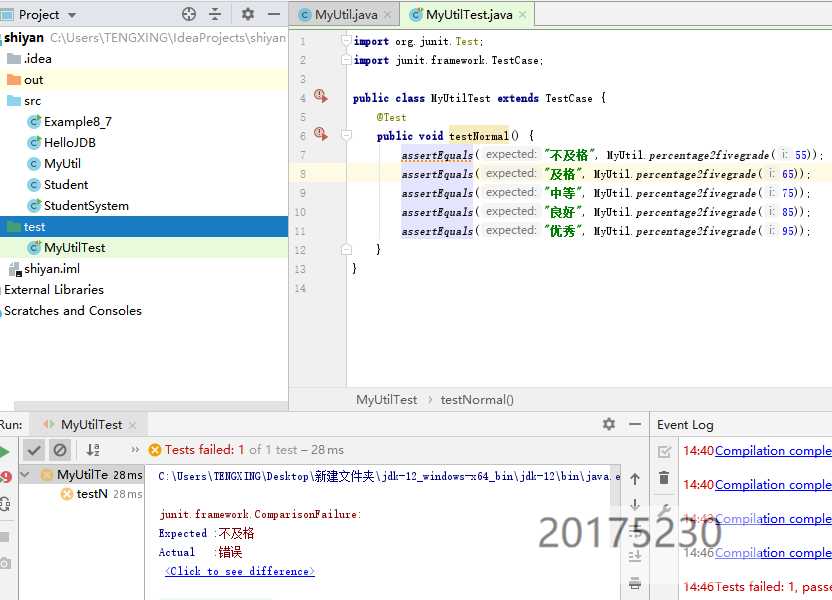Clear all Event Log entries trash icon

coord(664,477)
